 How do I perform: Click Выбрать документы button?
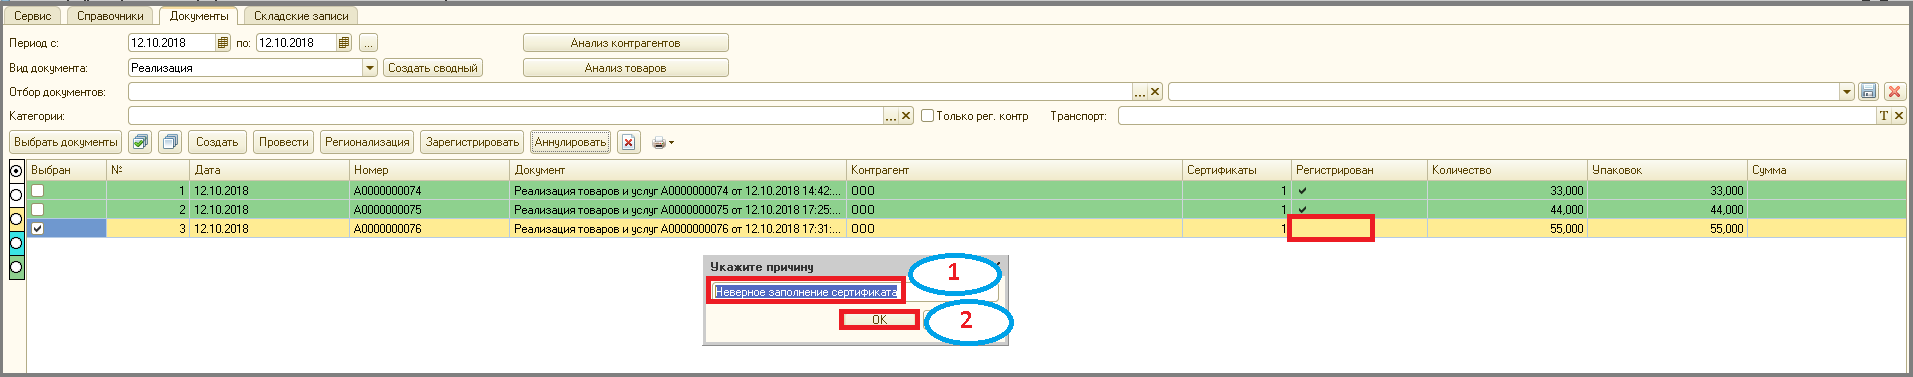pyautogui.click(x=66, y=142)
